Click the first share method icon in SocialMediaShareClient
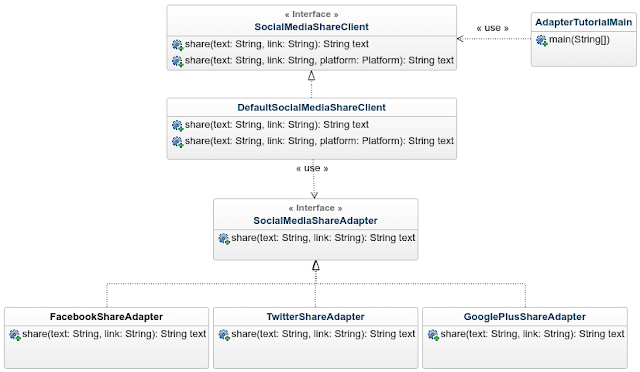 (x=178, y=45)
